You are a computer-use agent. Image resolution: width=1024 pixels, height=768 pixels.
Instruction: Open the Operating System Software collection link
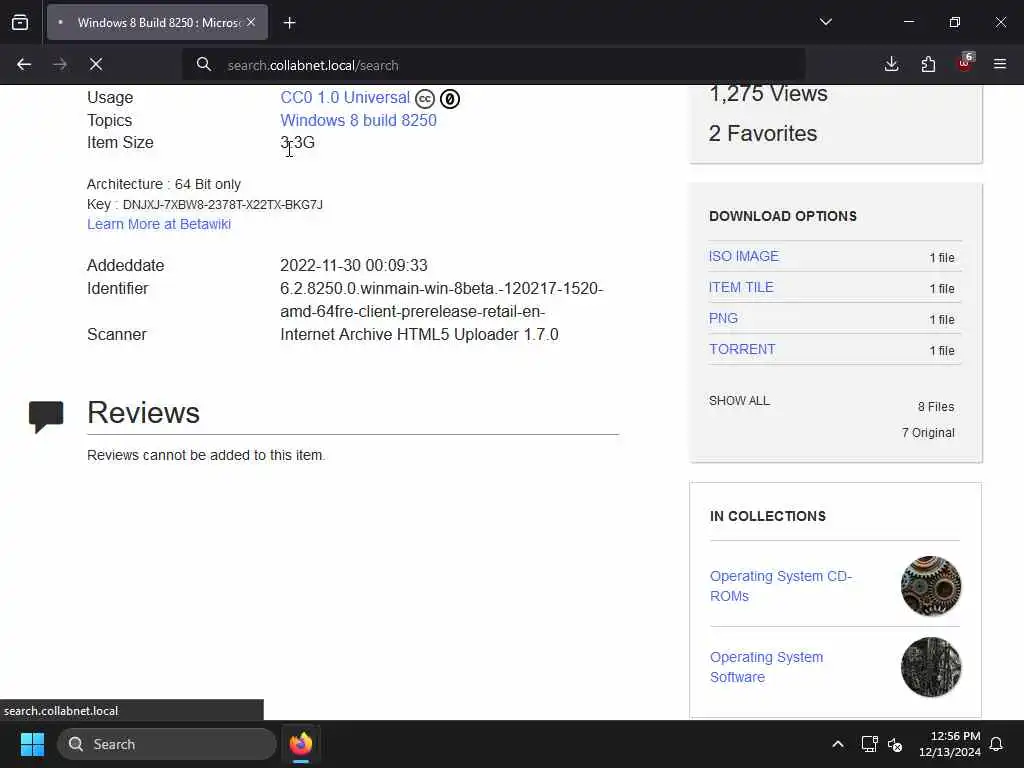766,667
